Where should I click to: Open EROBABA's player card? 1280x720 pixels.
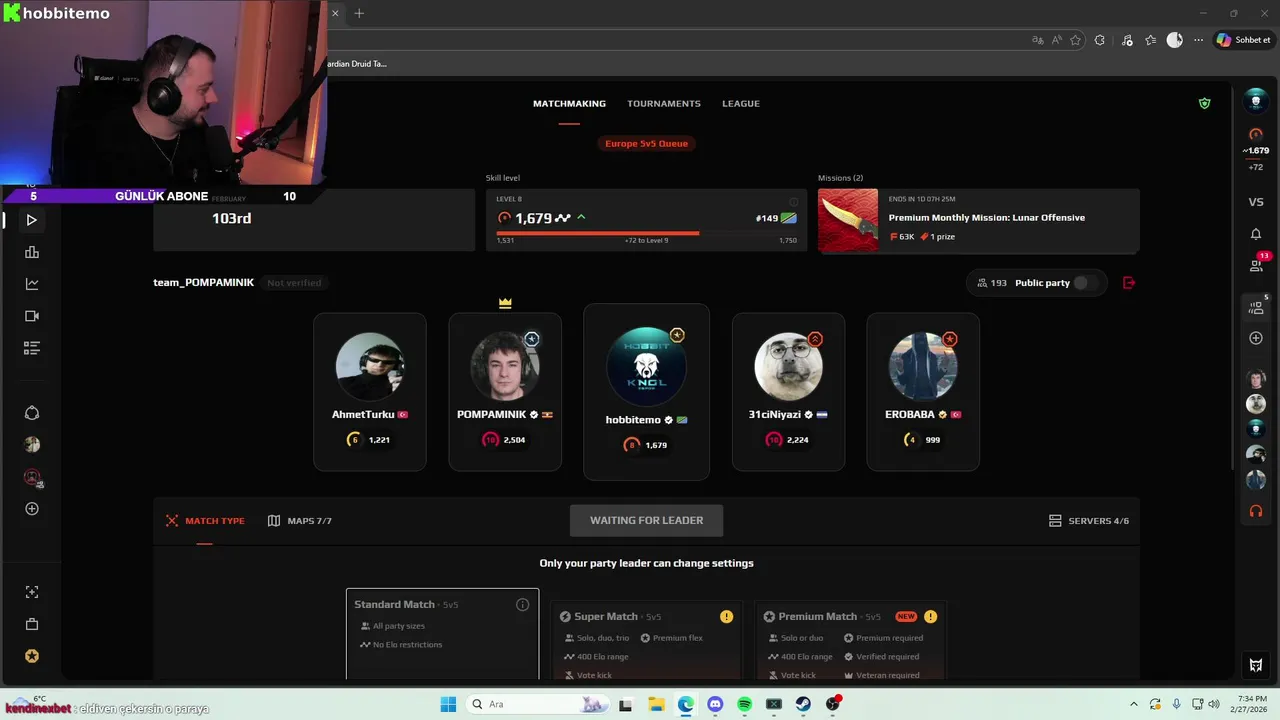pyautogui.click(x=923, y=392)
